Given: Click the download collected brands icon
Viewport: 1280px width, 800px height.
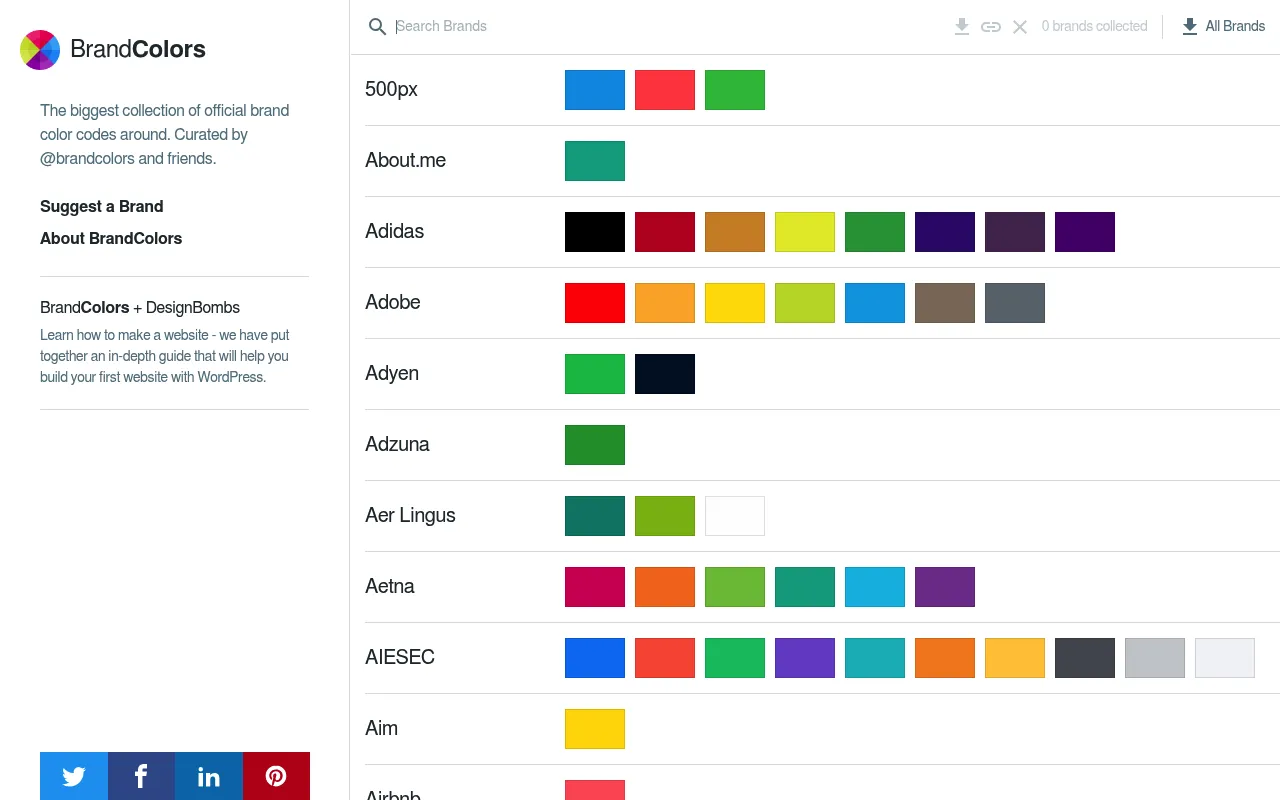Looking at the screenshot, I should point(962,27).
